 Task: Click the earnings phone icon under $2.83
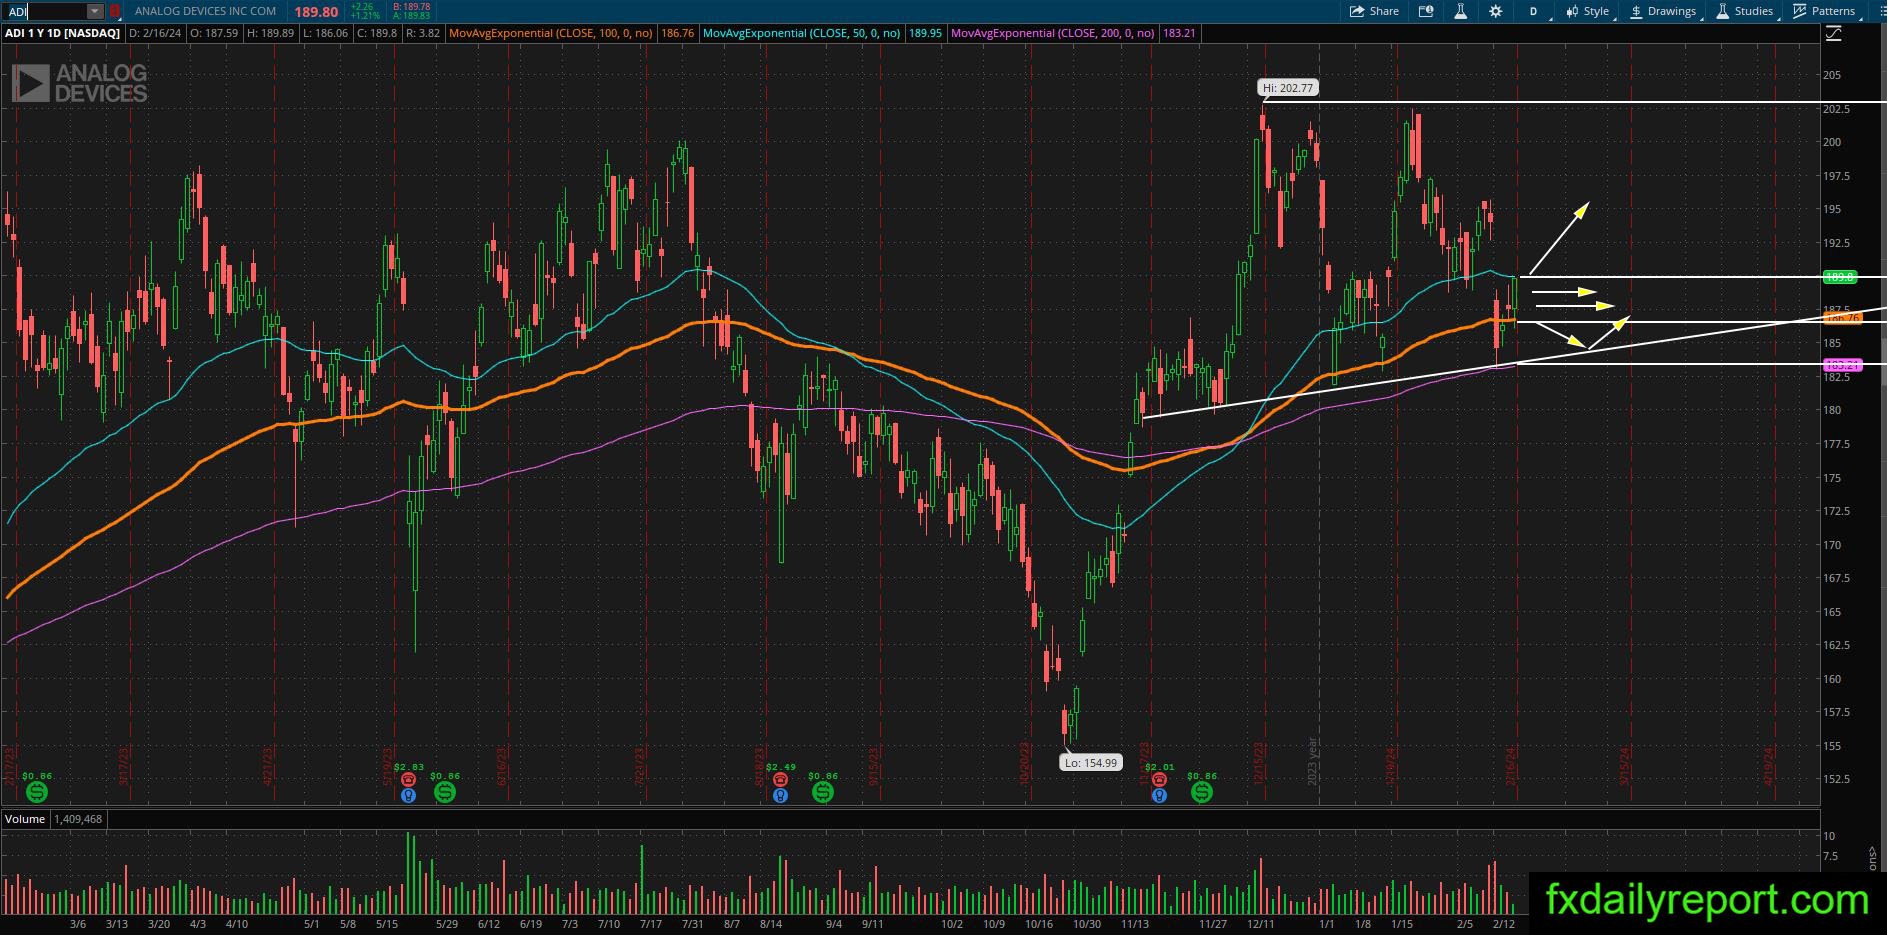click(408, 780)
